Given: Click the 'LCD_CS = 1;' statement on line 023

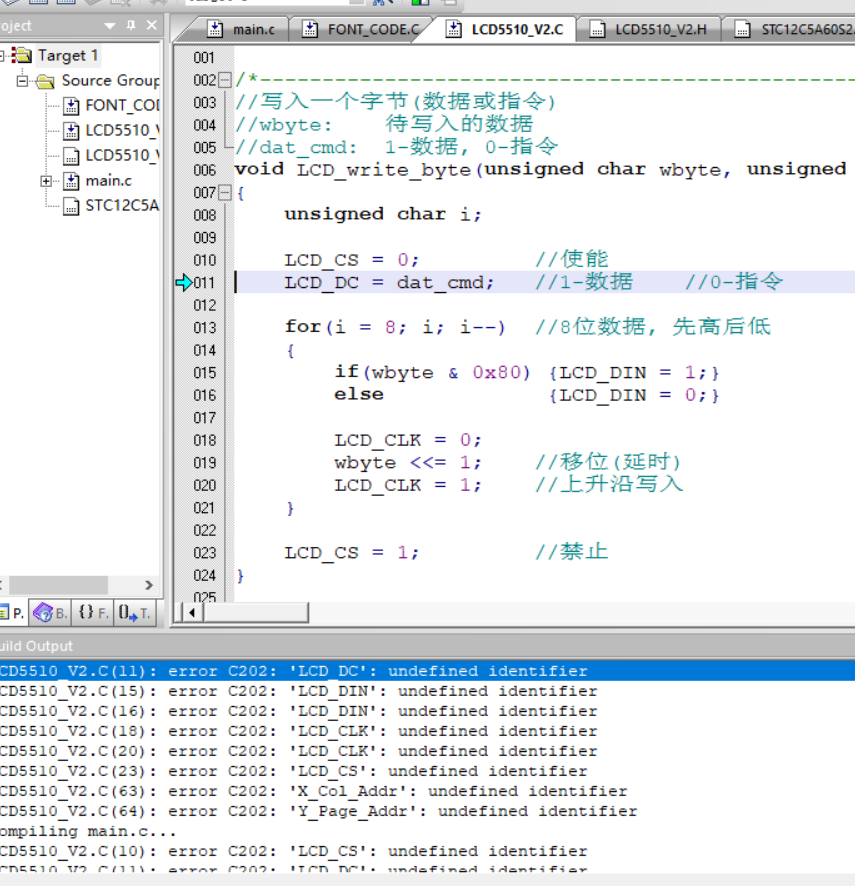Looking at the screenshot, I should click(351, 553).
